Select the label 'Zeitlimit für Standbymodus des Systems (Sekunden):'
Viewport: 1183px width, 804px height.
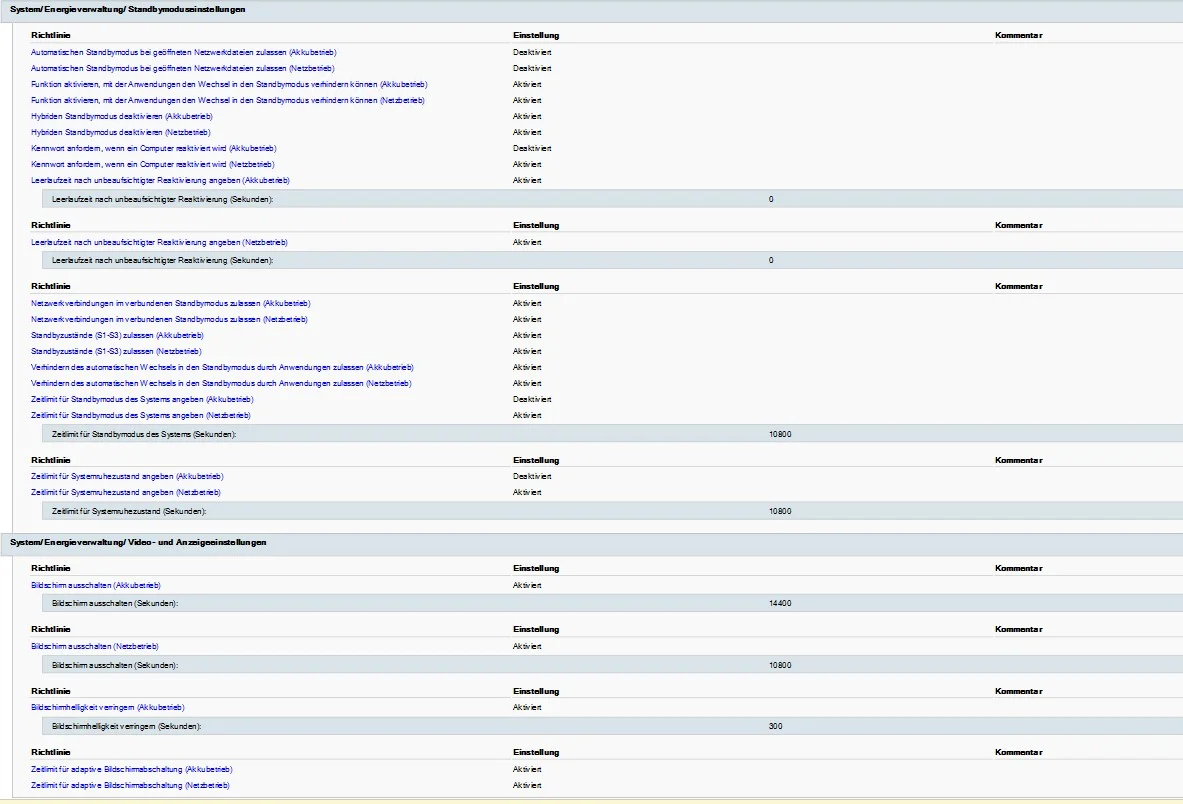coord(144,434)
